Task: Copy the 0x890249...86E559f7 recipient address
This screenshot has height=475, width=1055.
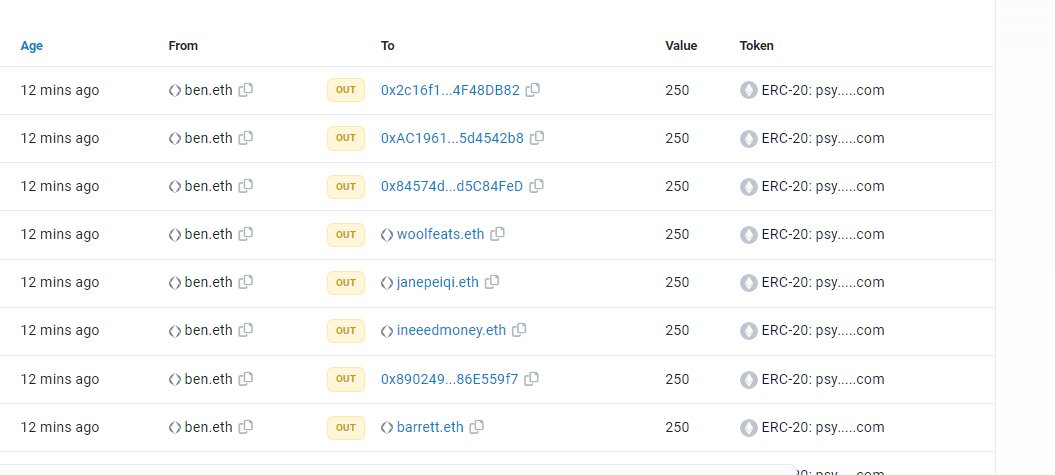Action: coord(532,379)
